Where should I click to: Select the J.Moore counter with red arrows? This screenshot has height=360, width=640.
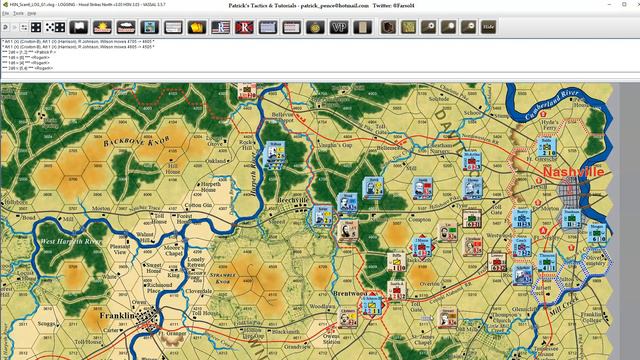point(422,247)
